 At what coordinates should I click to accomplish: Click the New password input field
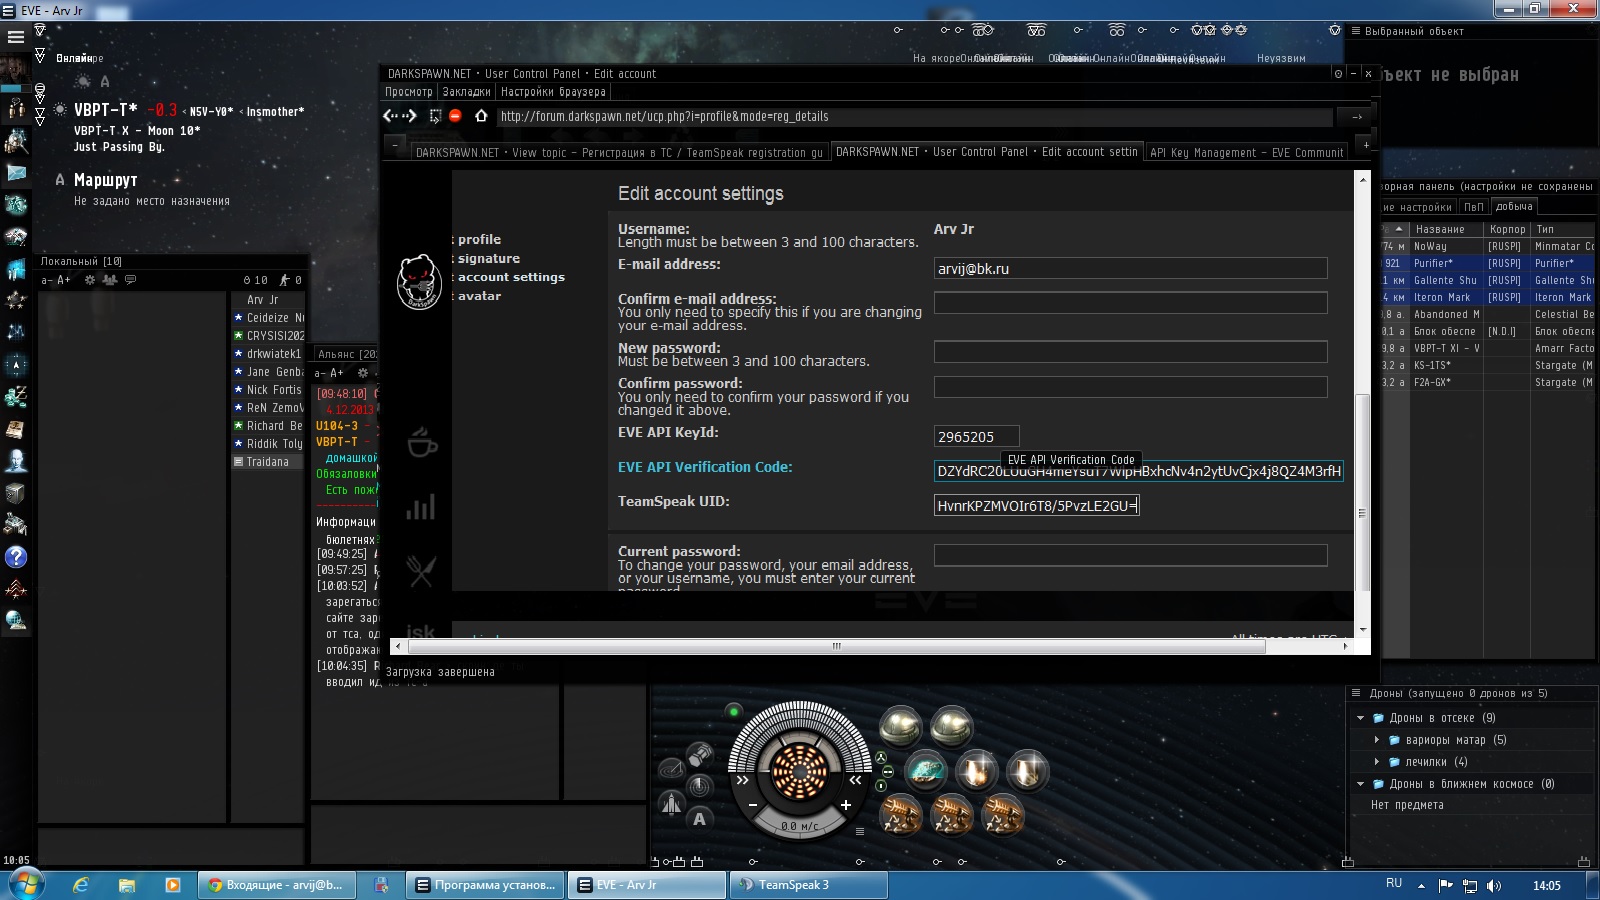click(x=1130, y=352)
